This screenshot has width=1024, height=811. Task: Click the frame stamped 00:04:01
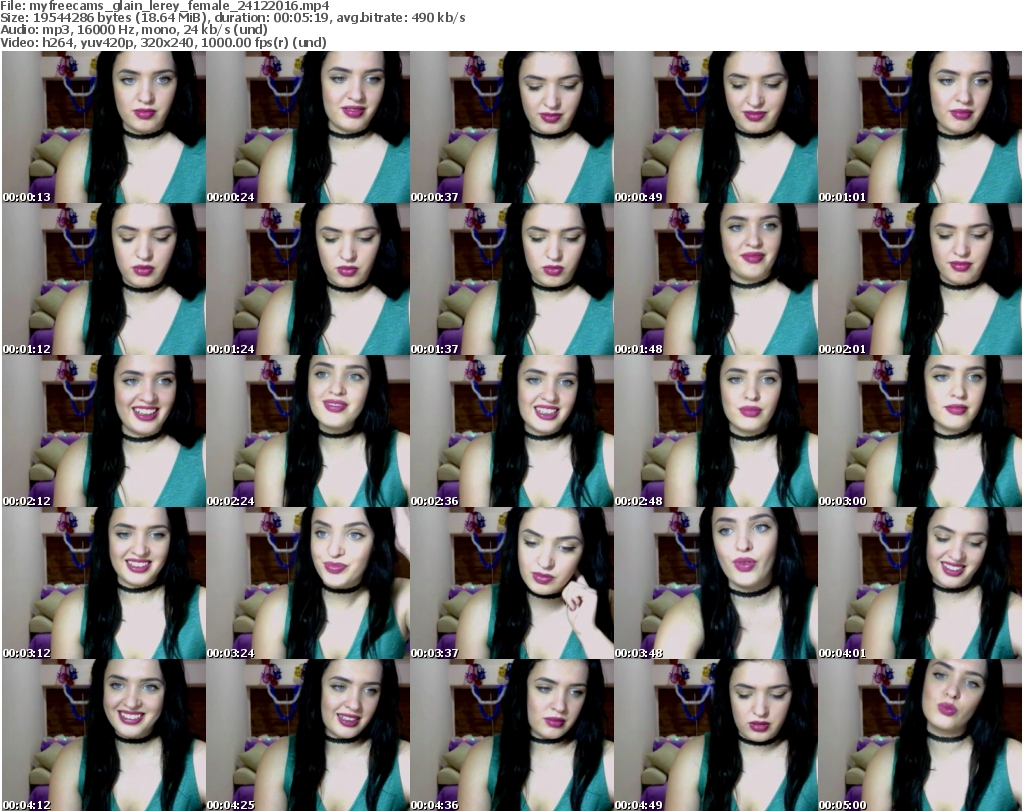pos(920,584)
